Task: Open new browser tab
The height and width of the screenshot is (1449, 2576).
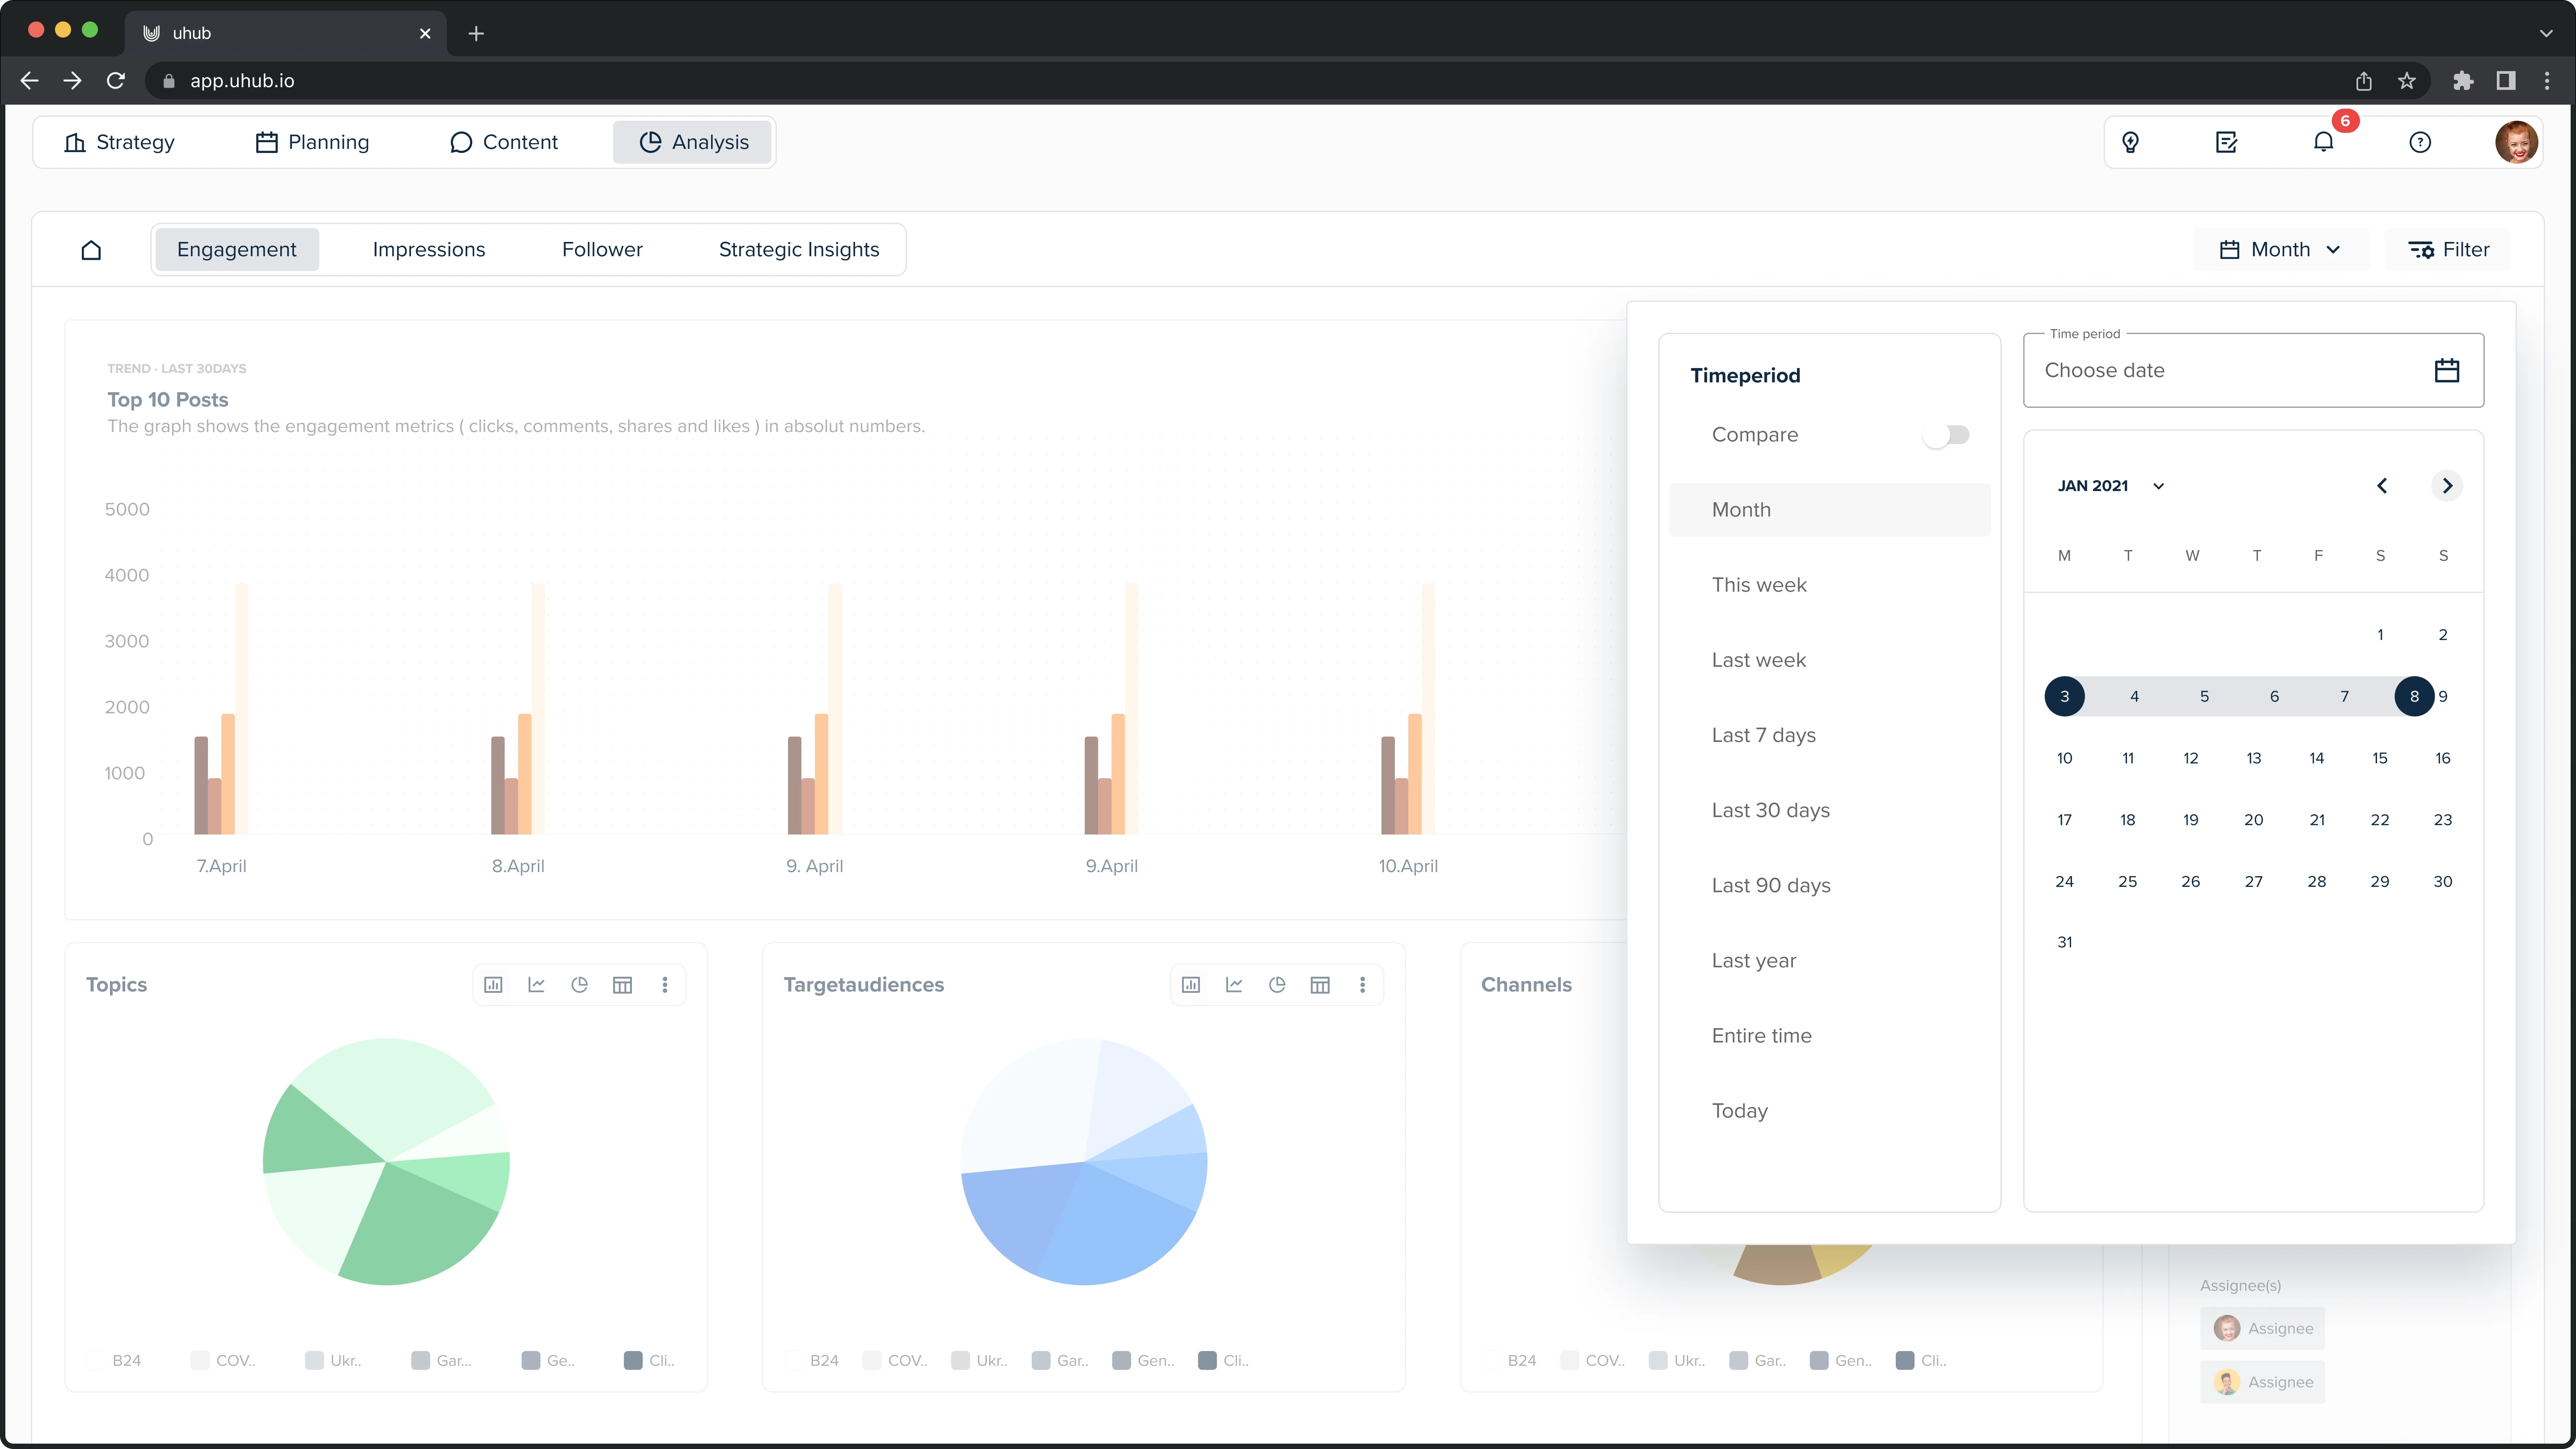Action: point(476,33)
